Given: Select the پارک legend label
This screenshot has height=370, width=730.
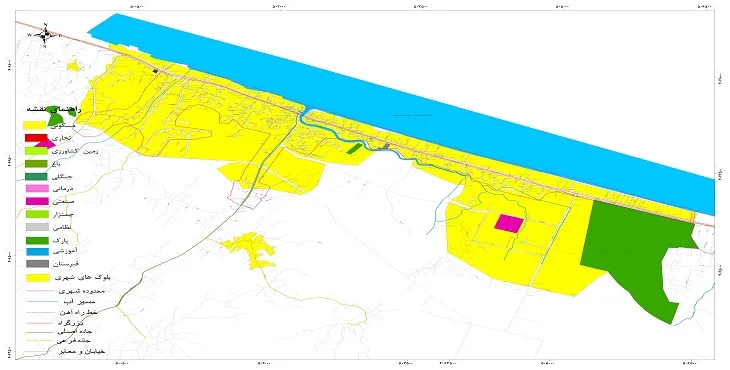Looking at the screenshot, I should click(x=61, y=241).
